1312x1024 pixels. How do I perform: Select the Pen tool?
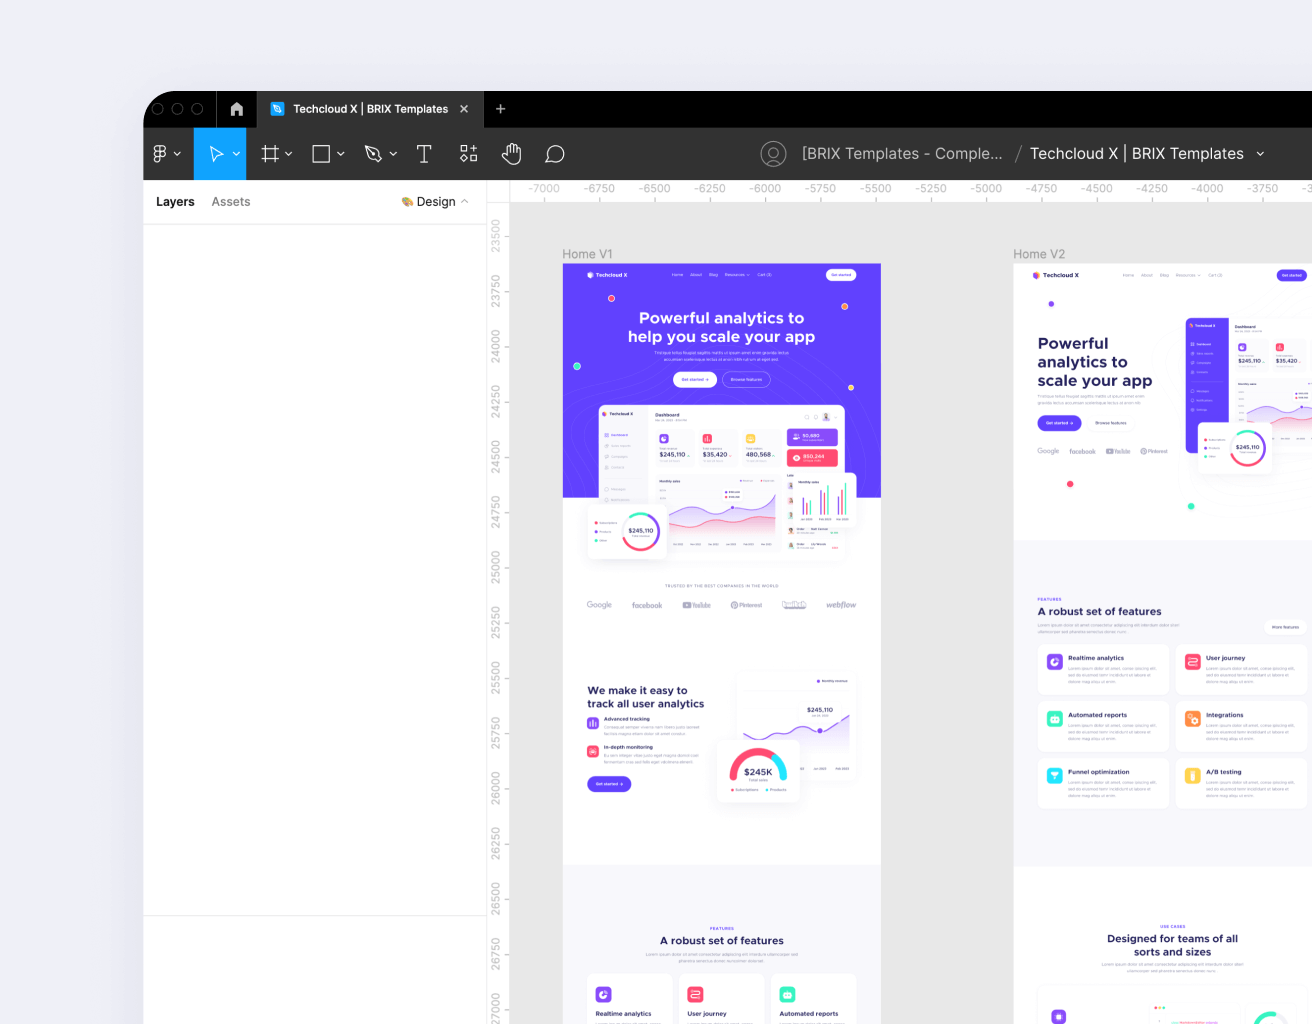[x=374, y=153]
